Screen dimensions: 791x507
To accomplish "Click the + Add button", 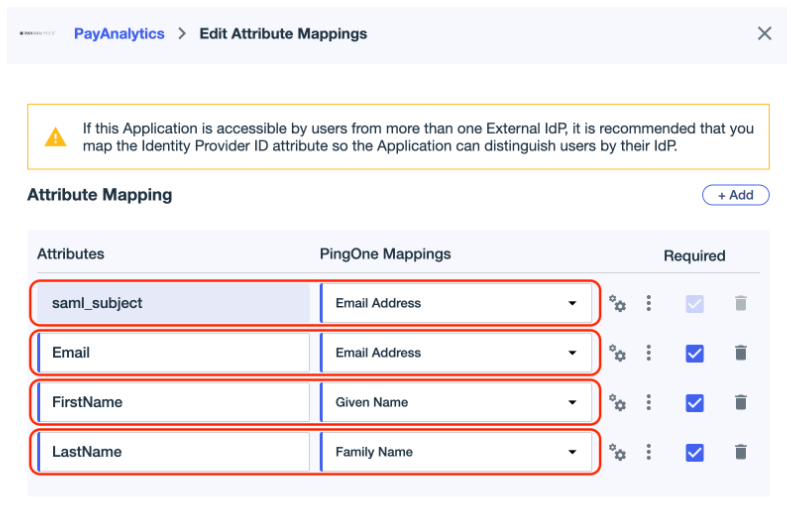I will click(x=735, y=195).
